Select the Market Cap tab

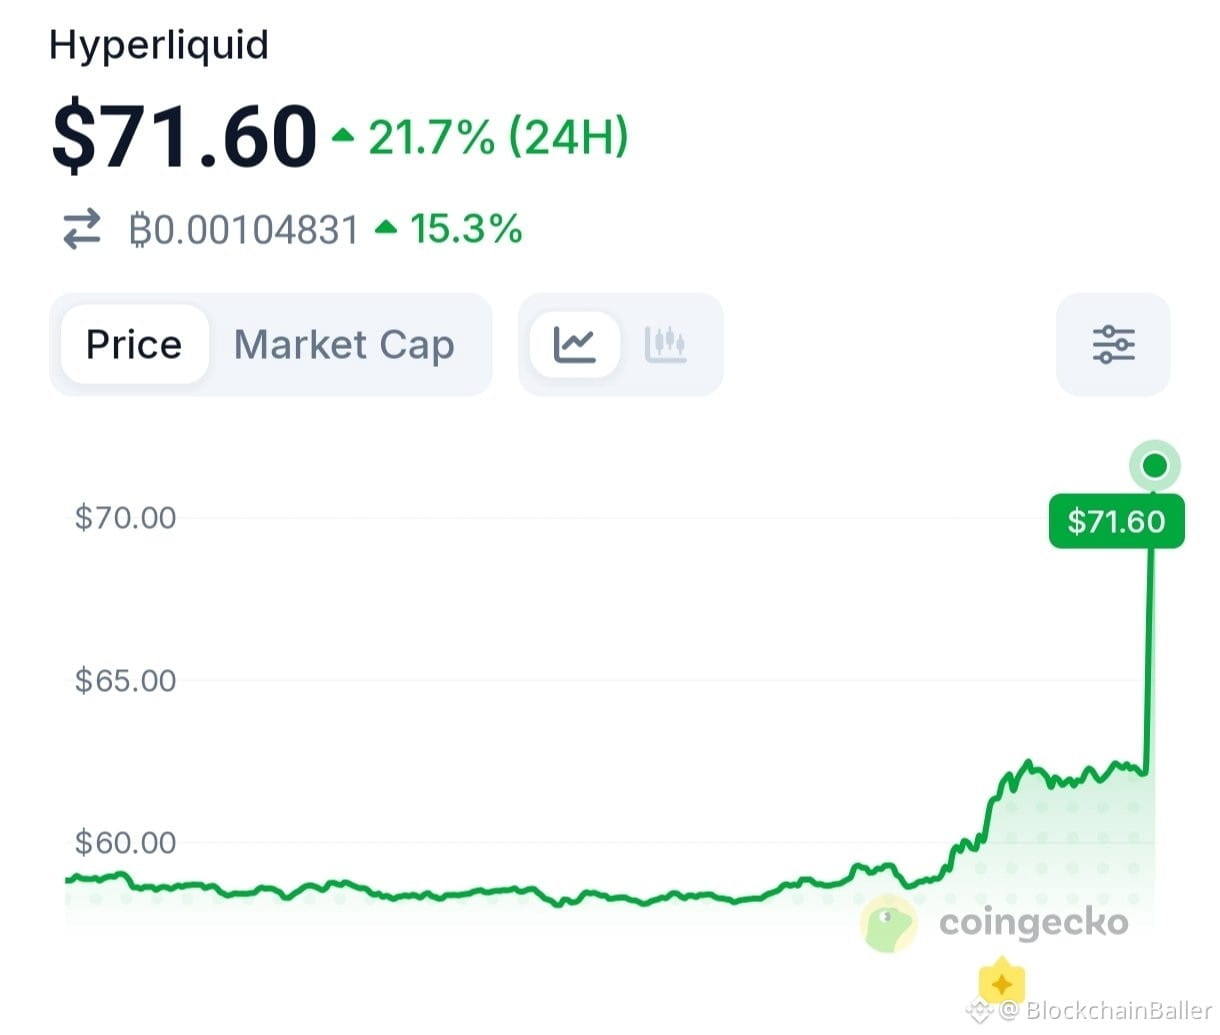344,345
